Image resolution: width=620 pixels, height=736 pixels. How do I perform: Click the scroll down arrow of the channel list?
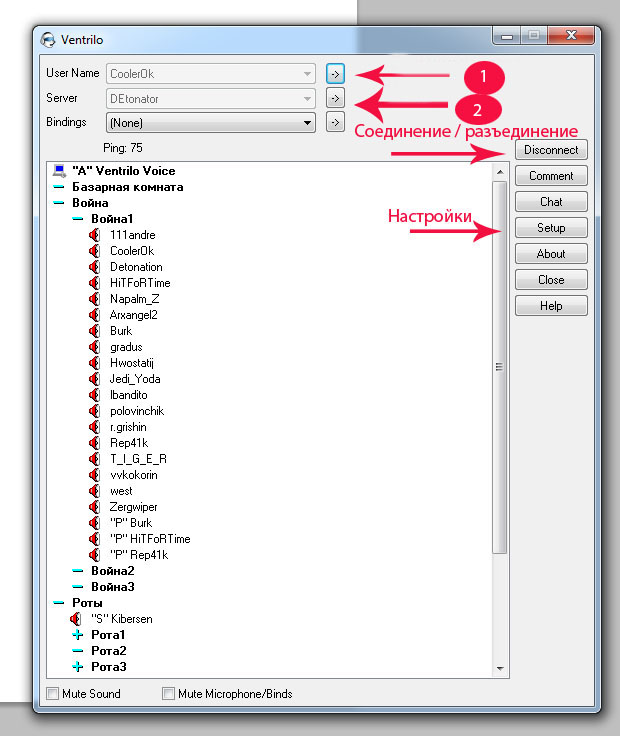(x=500, y=668)
